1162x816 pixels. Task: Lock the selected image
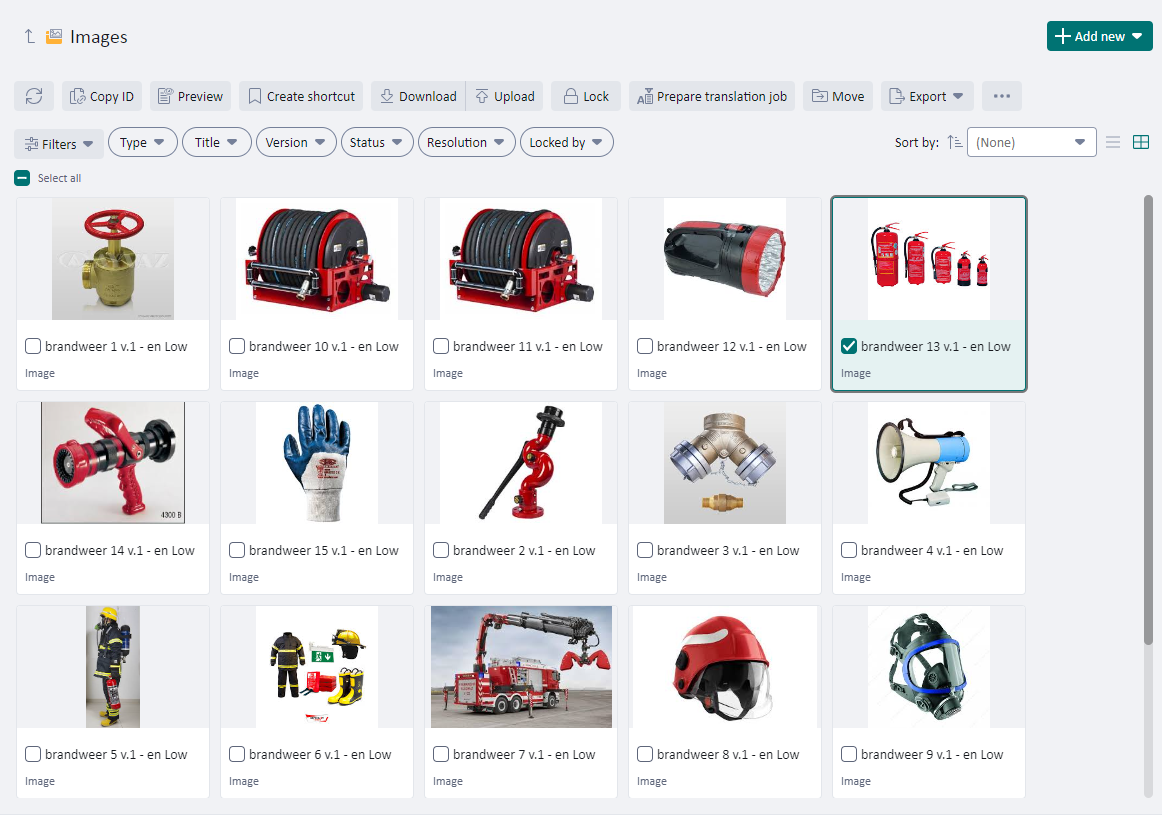(x=586, y=96)
